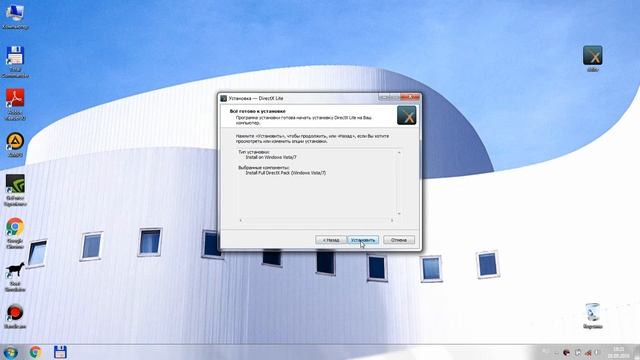Open Total Commander floppy icon in taskbar
The width and height of the screenshot is (640, 360).
click(60, 352)
